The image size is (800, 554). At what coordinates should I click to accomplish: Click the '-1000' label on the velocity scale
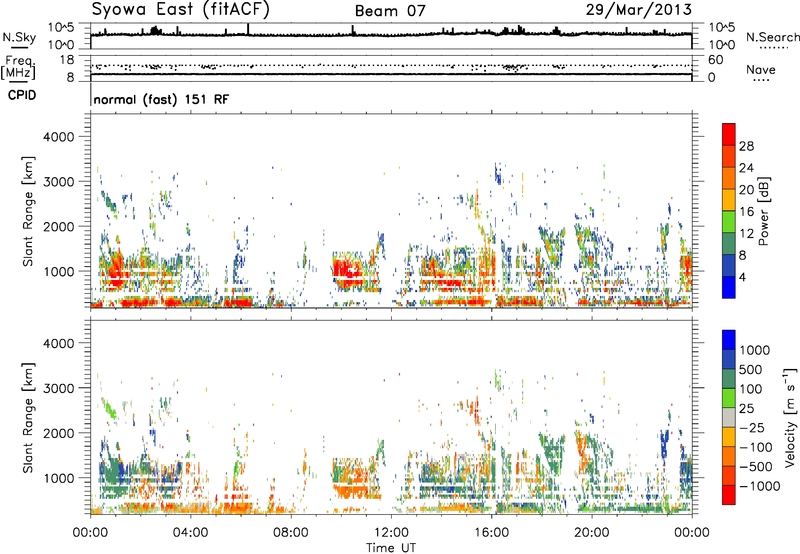tap(759, 486)
